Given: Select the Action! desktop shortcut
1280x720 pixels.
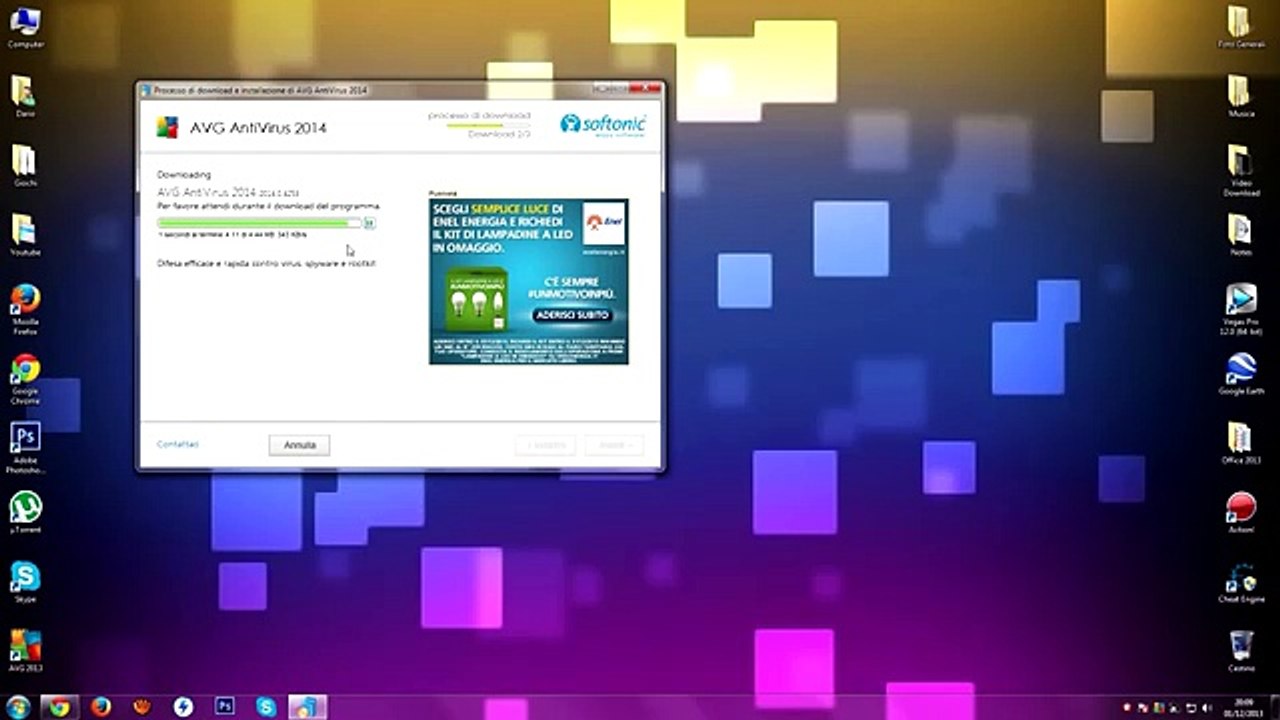Looking at the screenshot, I should (1240, 511).
